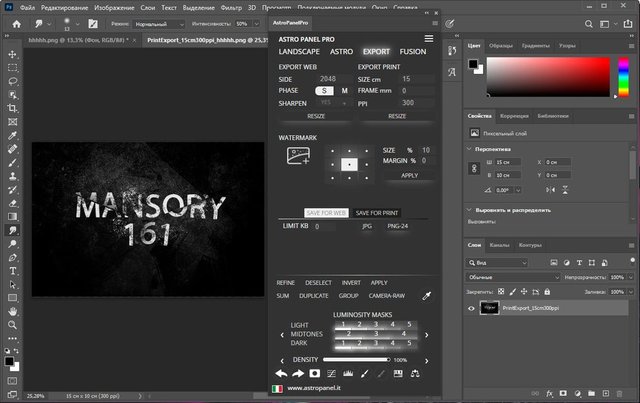
Task: Delete layer using the trash icon
Action: (x=620, y=393)
